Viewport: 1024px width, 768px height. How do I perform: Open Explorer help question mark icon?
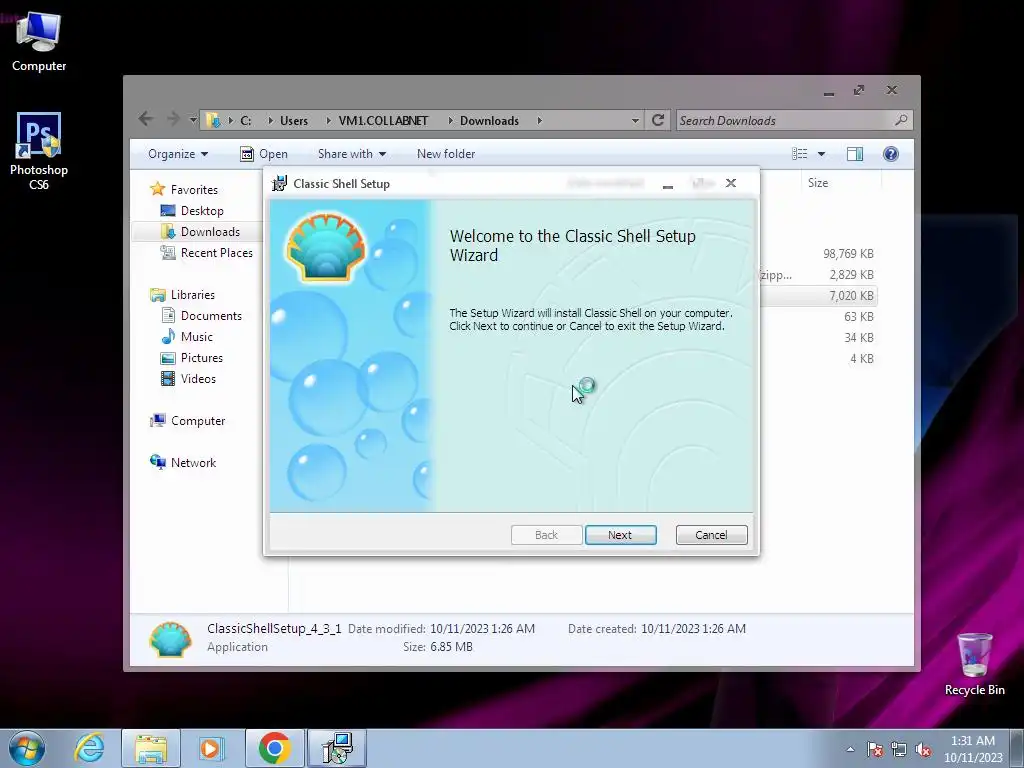tap(891, 154)
